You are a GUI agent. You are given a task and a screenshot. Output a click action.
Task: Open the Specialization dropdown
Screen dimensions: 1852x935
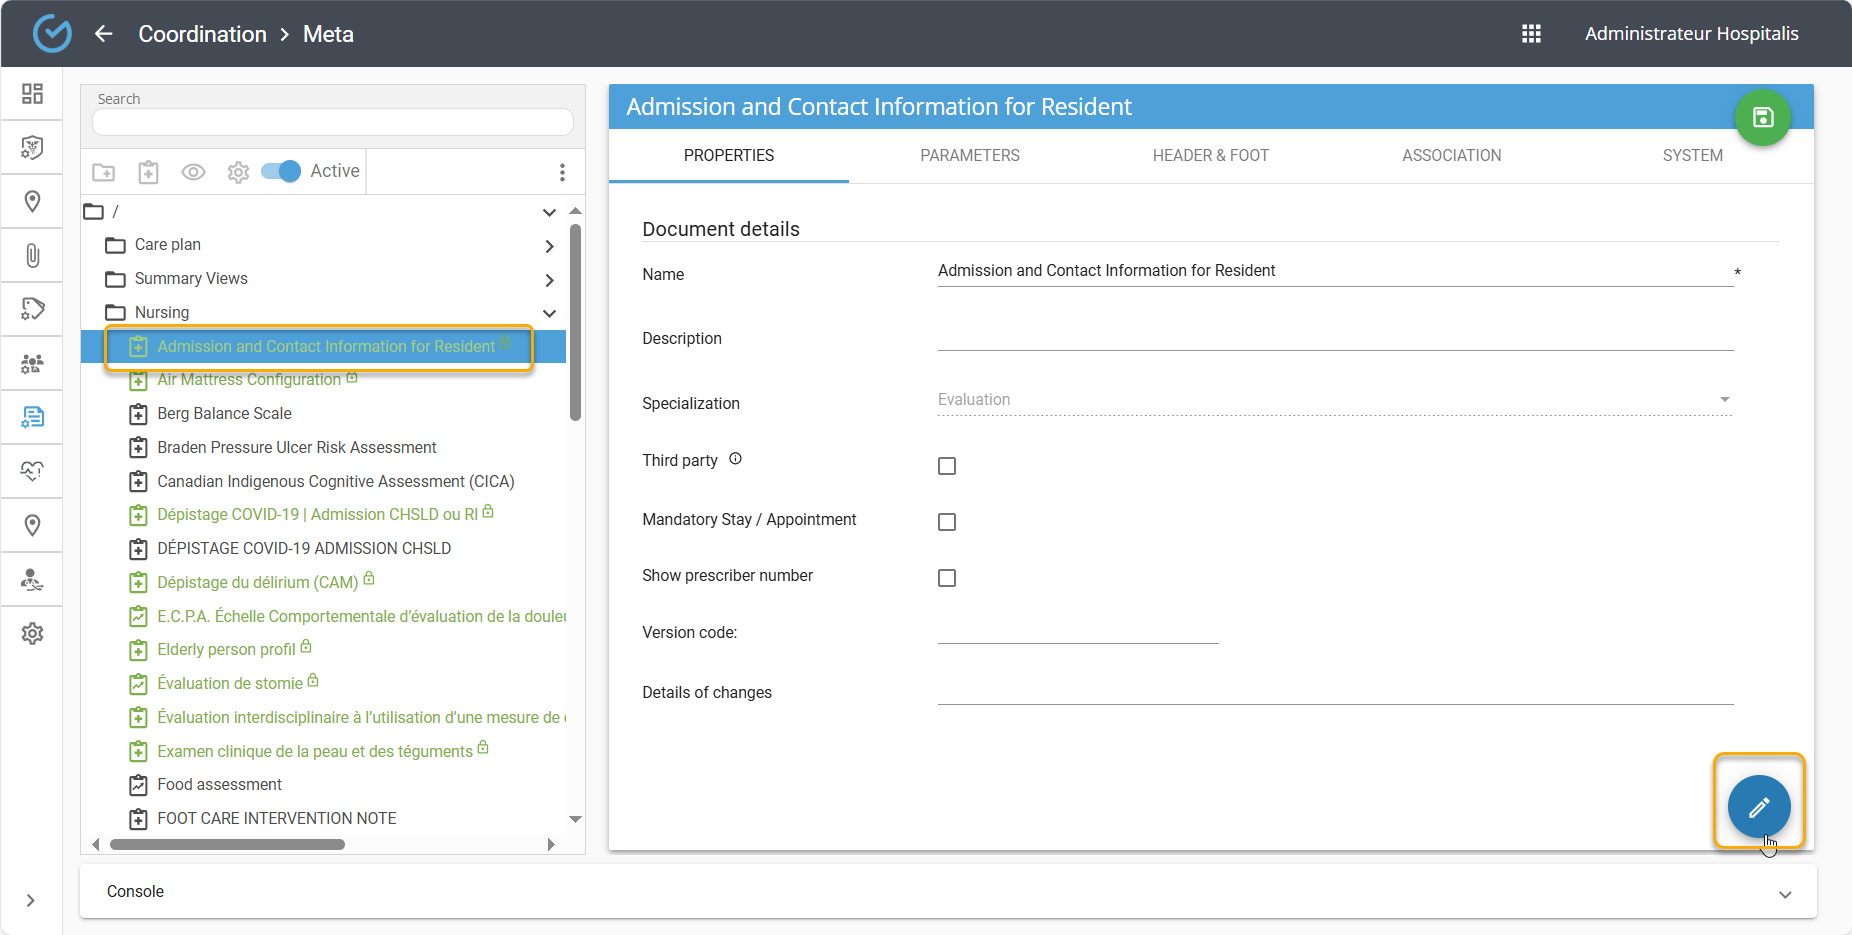pos(1333,400)
